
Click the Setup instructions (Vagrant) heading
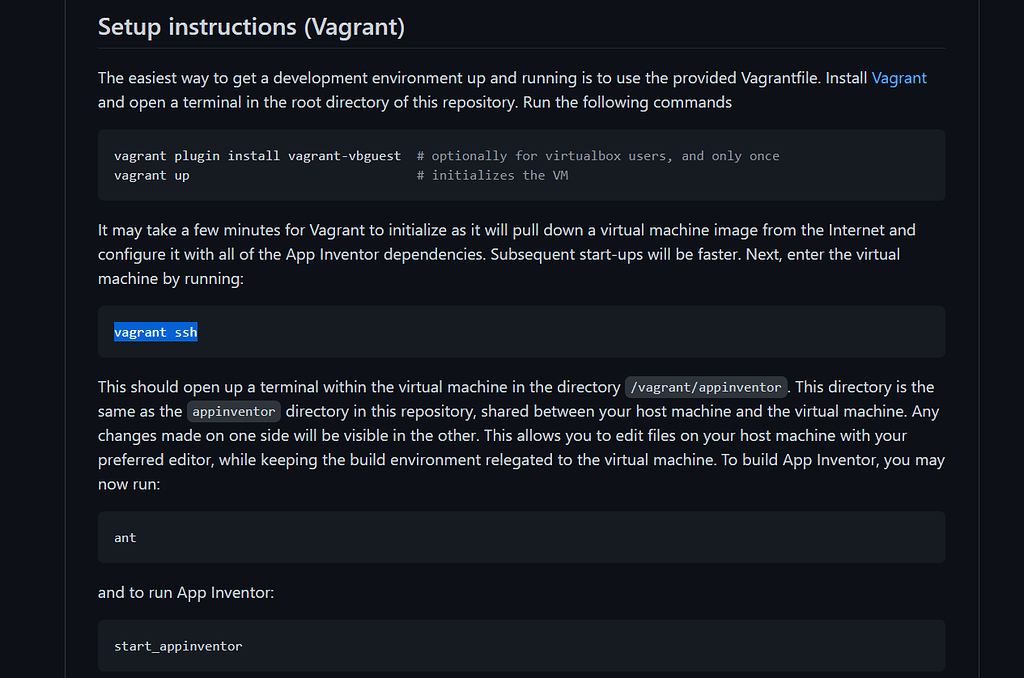[251, 27]
